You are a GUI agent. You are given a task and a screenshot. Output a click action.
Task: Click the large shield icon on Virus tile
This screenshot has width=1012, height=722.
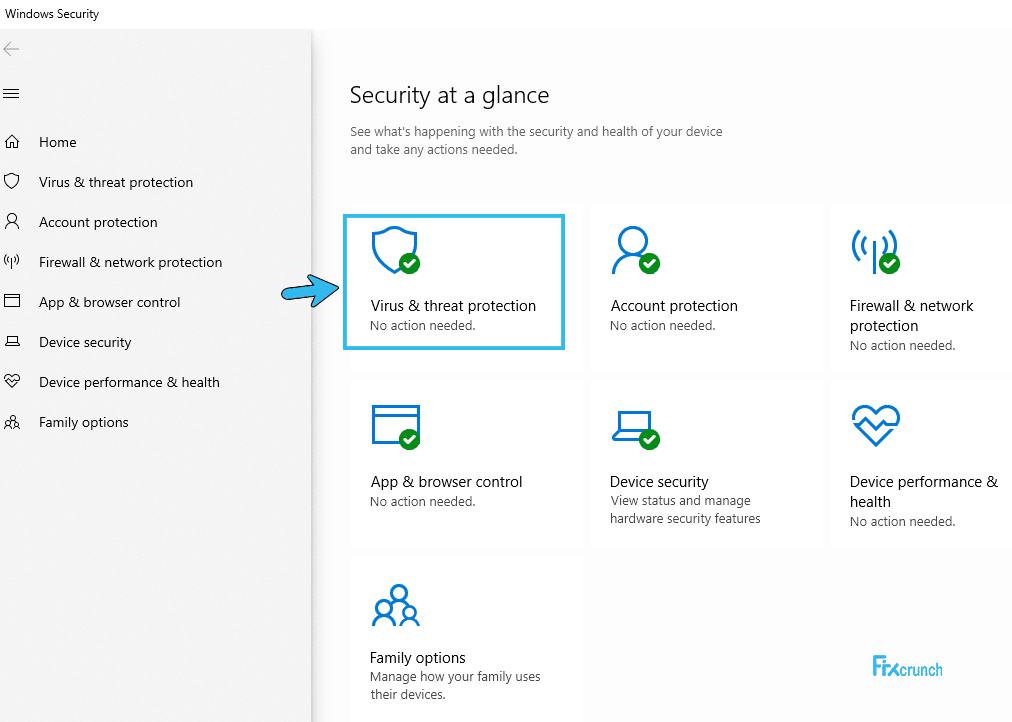pos(396,250)
